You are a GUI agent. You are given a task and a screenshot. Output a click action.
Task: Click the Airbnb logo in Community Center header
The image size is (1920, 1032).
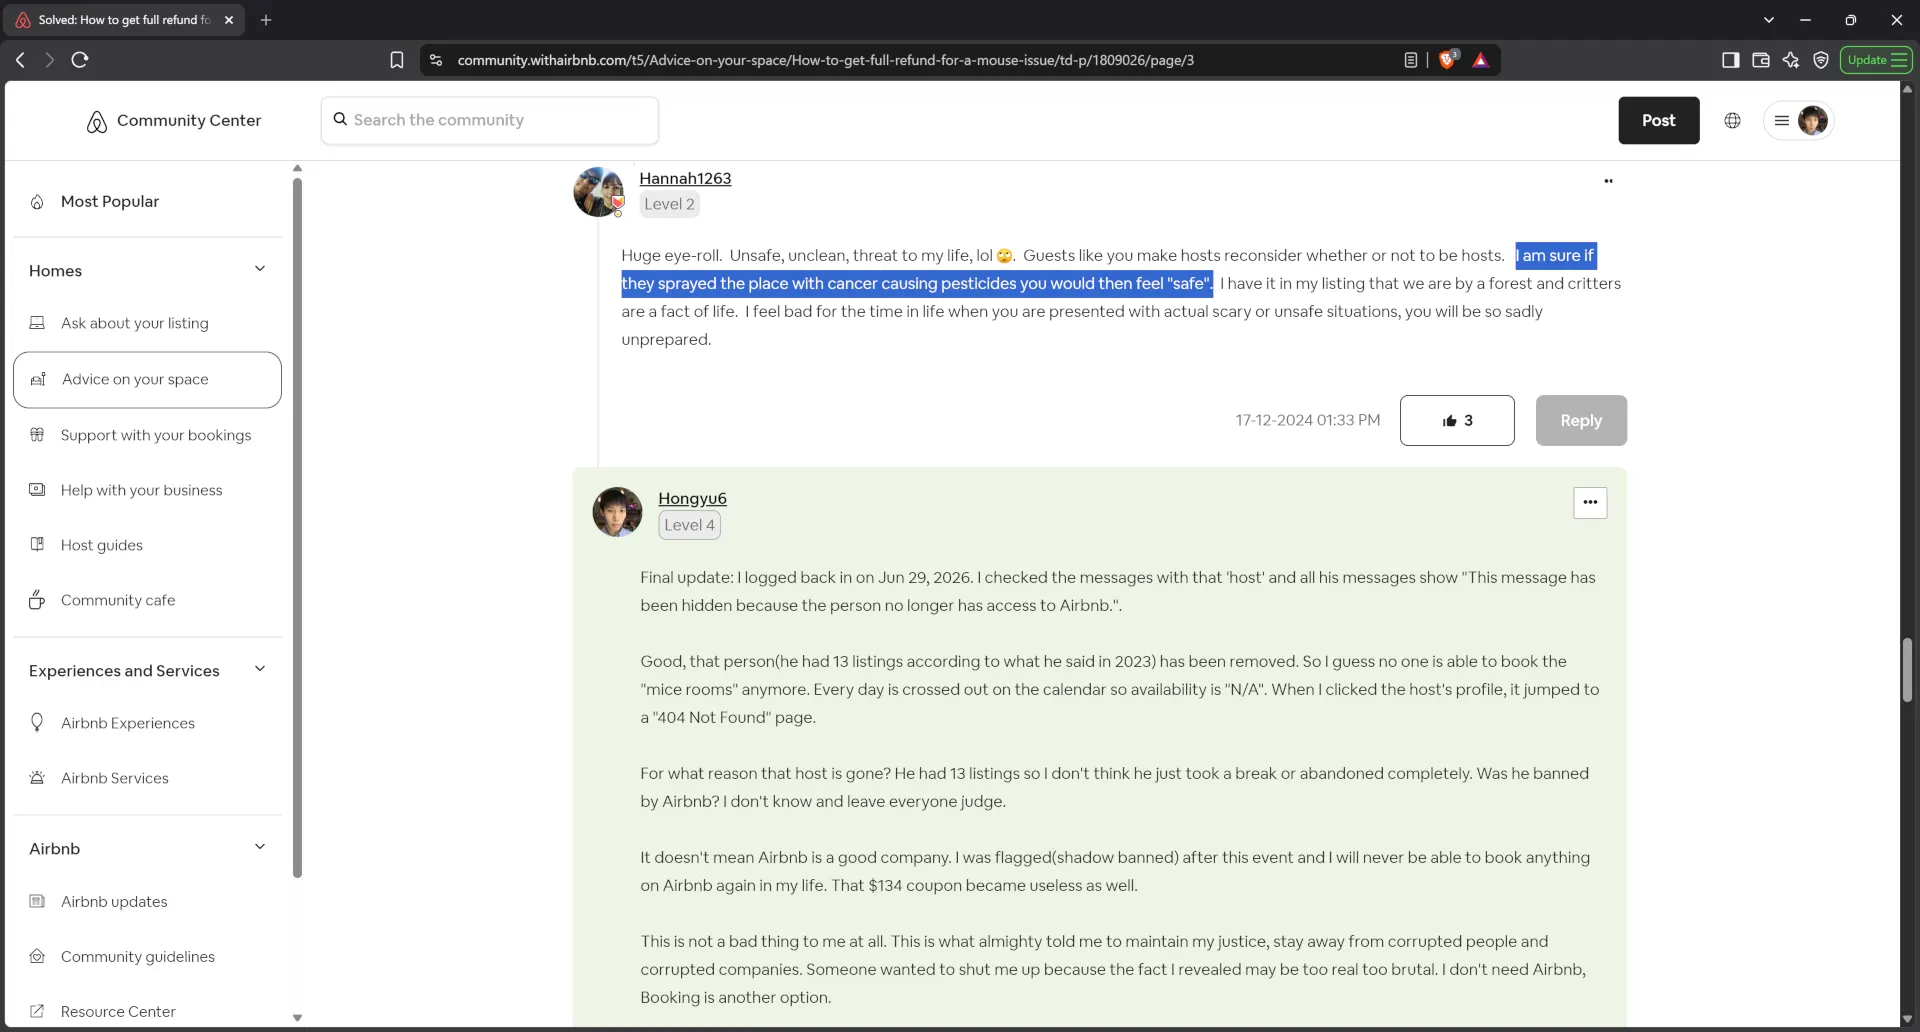(96, 121)
